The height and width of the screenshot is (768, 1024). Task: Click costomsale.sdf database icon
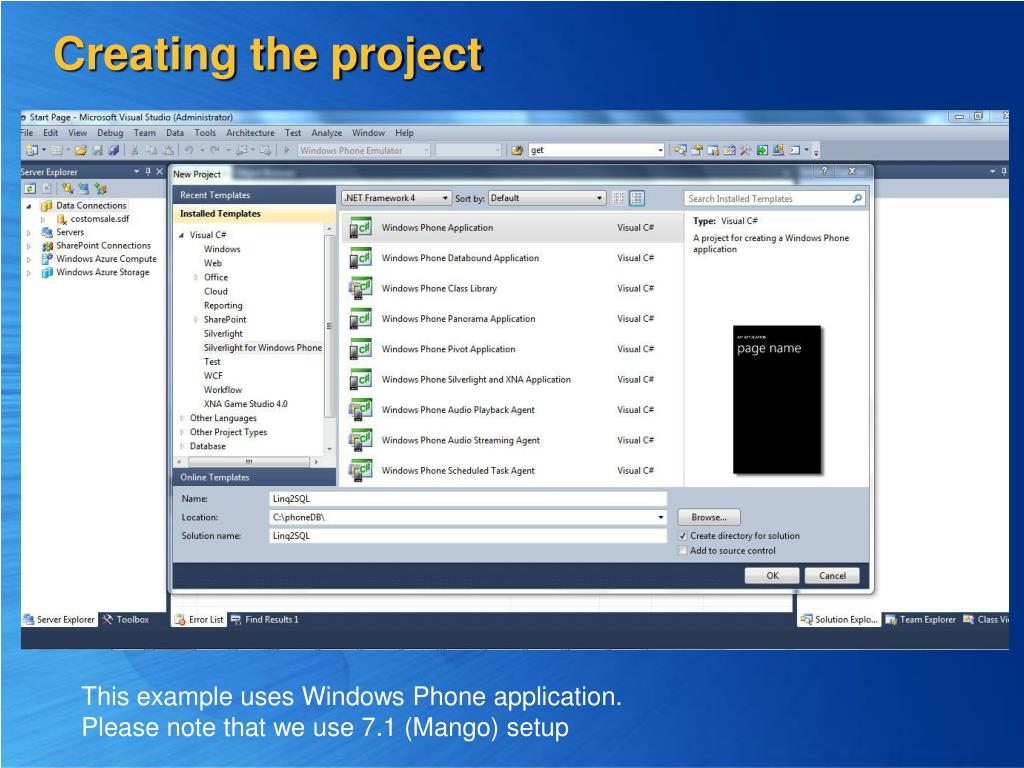click(62, 219)
